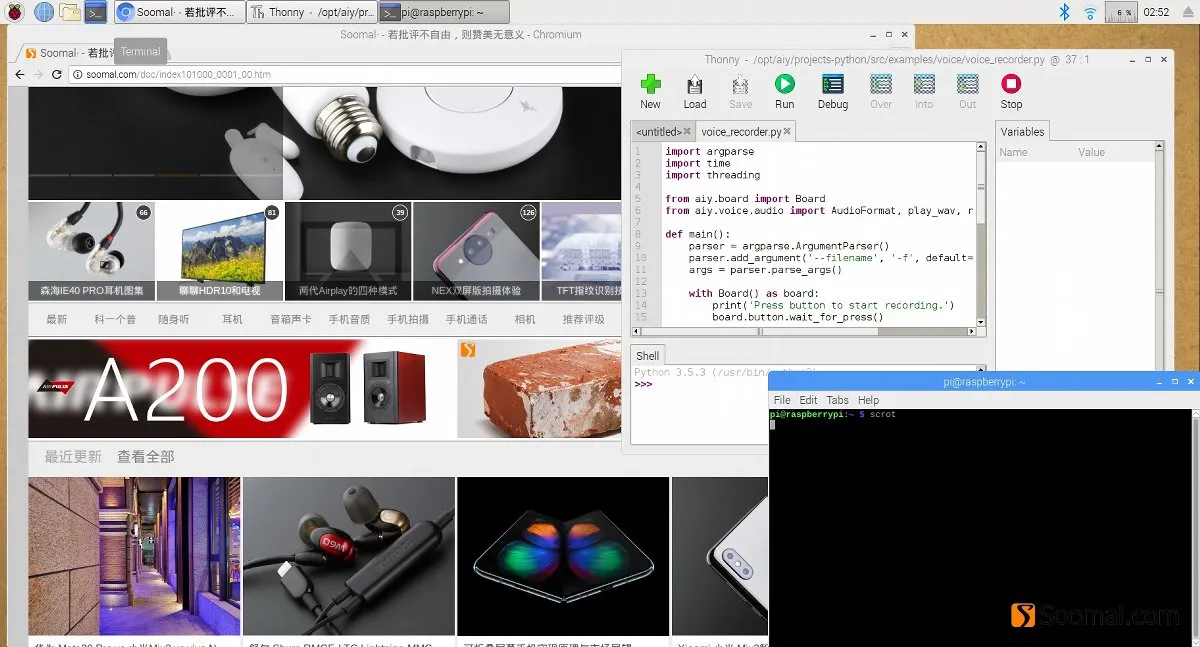Click the 最近更新 link
Image resolution: width=1200 pixels, height=647 pixels.
click(x=73, y=456)
